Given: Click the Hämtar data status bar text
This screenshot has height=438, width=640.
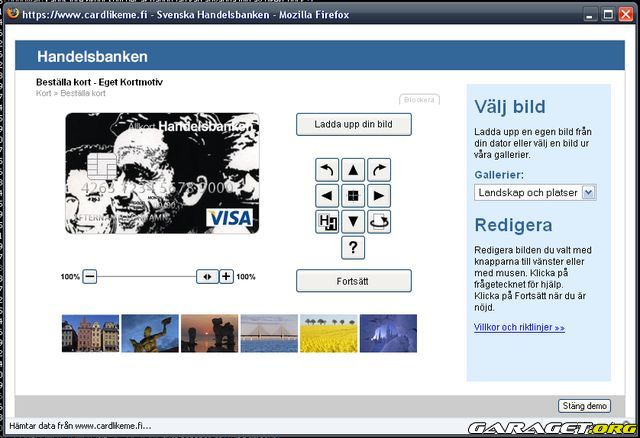Looking at the screenshot, I should point(80,426).
